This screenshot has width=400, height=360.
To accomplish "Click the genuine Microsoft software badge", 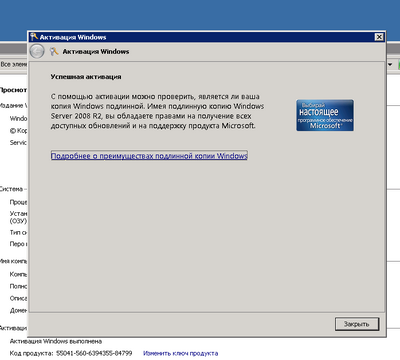I will 325,115.
